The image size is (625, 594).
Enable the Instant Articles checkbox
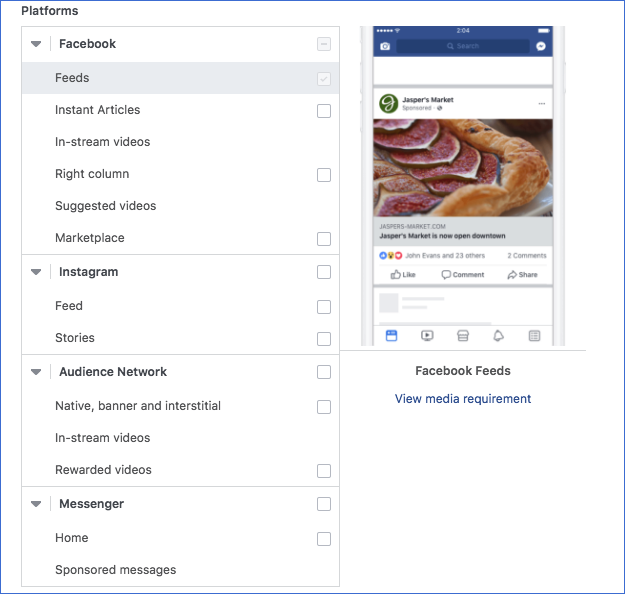[x=324, y=111]
